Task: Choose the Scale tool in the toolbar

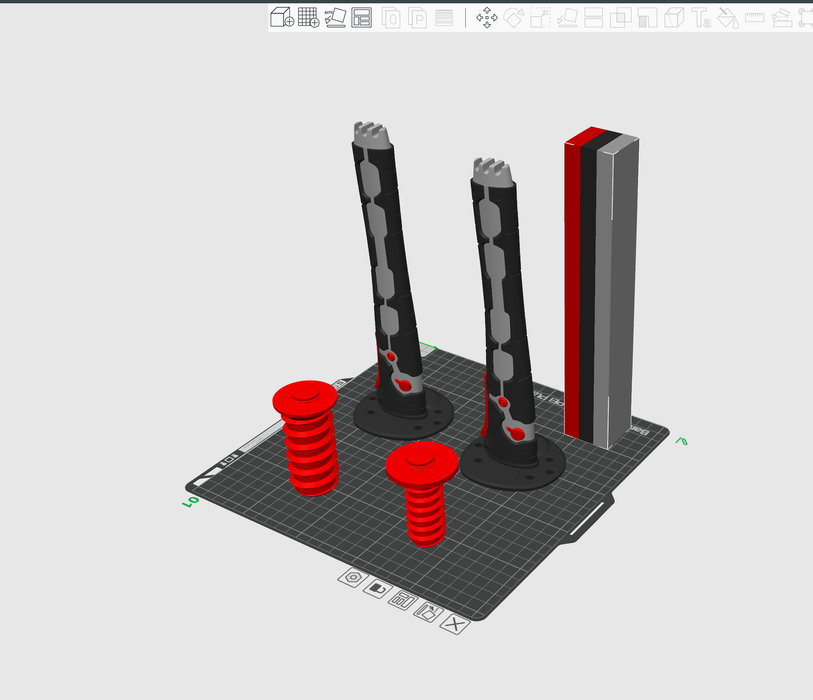Action: click(541, 17)
